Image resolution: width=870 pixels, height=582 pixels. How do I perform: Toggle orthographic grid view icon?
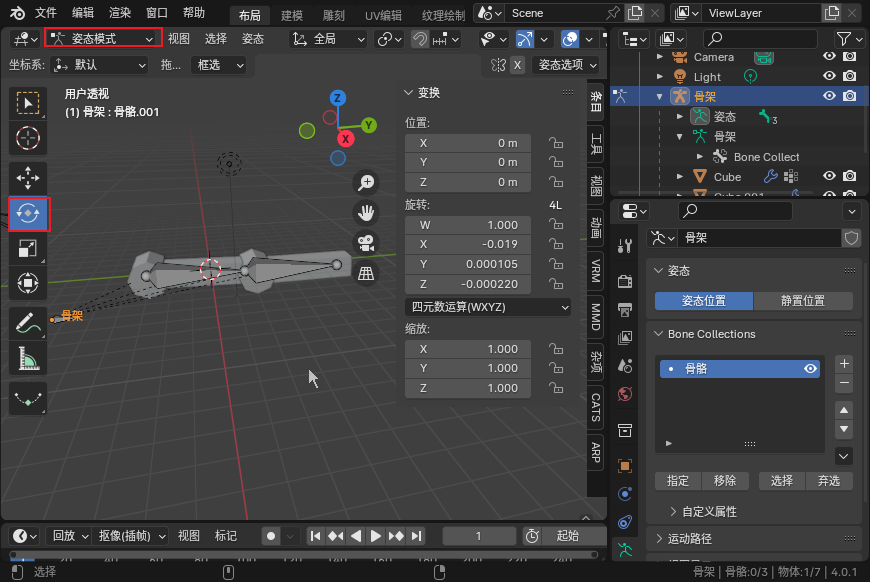[x=367, y=272]
